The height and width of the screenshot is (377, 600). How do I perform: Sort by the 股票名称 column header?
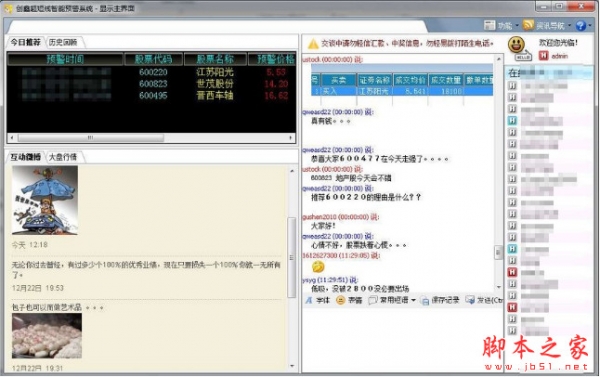click(x=215, y=59)
